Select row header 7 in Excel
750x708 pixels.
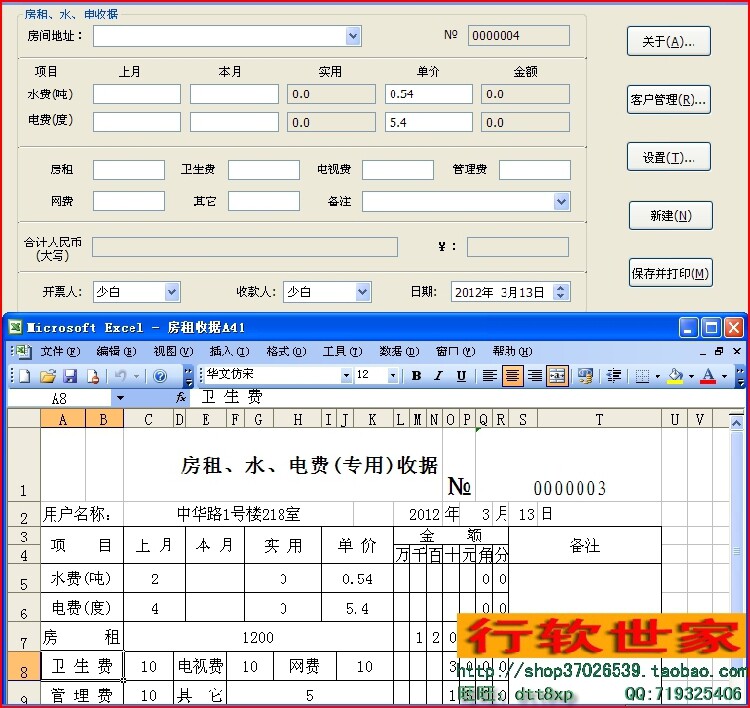(x=23, y=637)
